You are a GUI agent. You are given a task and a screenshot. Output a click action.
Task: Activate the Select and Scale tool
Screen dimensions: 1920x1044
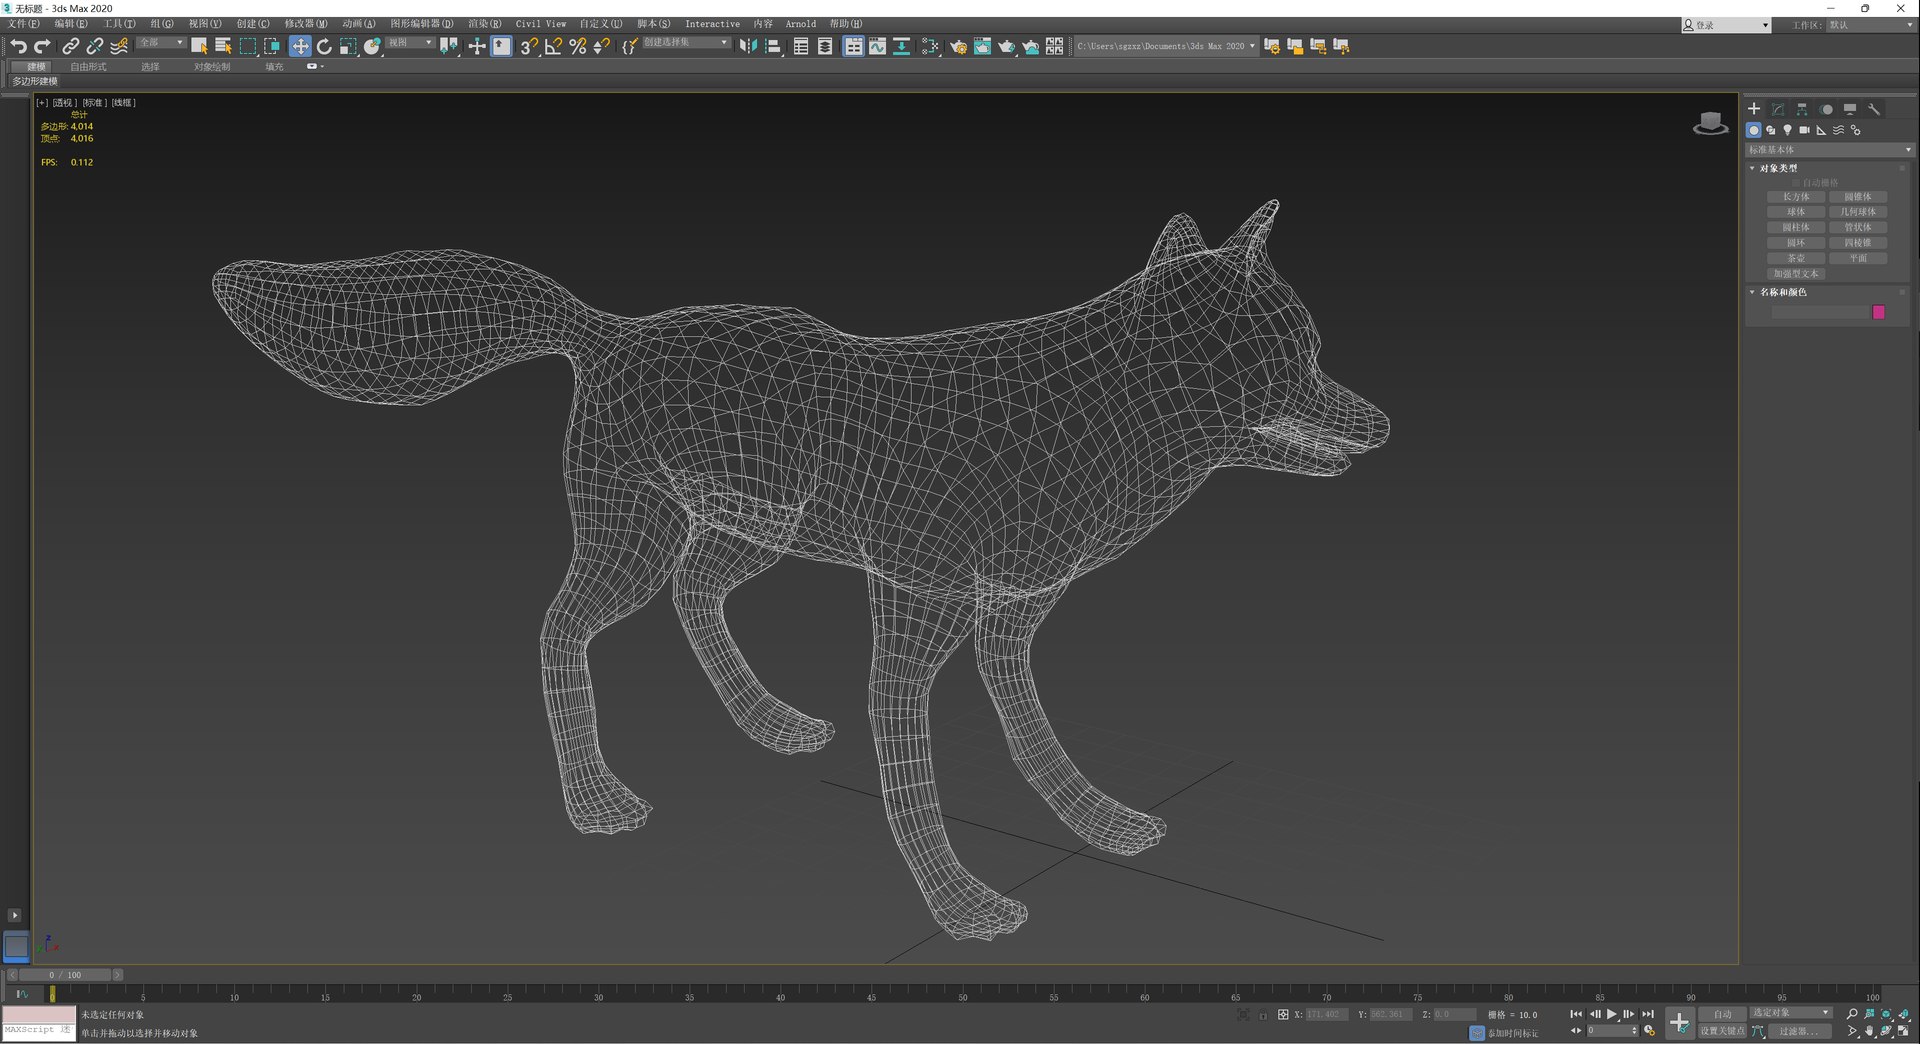[348, 46]
